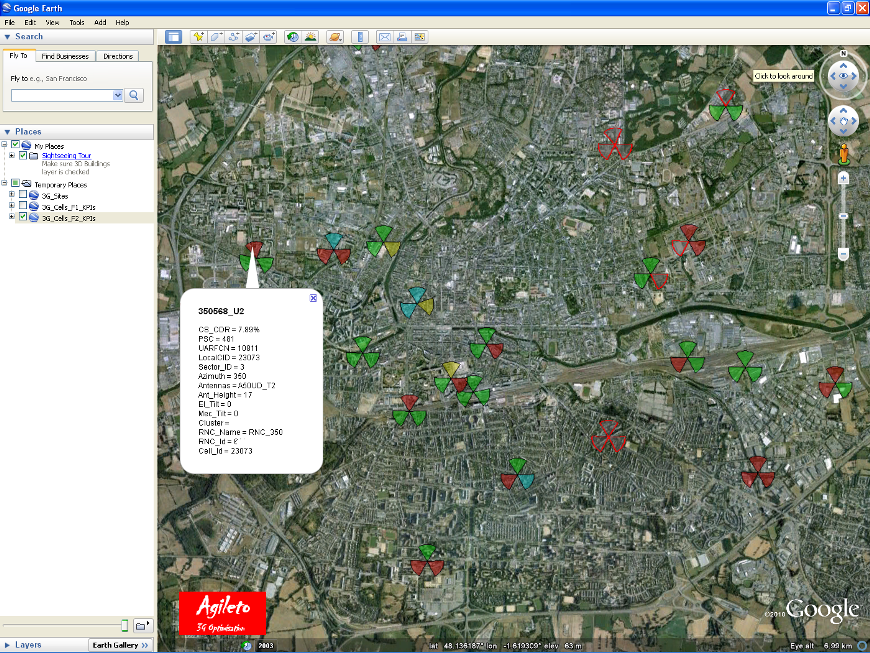
Task: Open the historical imagery clock icon
Action: [x=293, y=37]
